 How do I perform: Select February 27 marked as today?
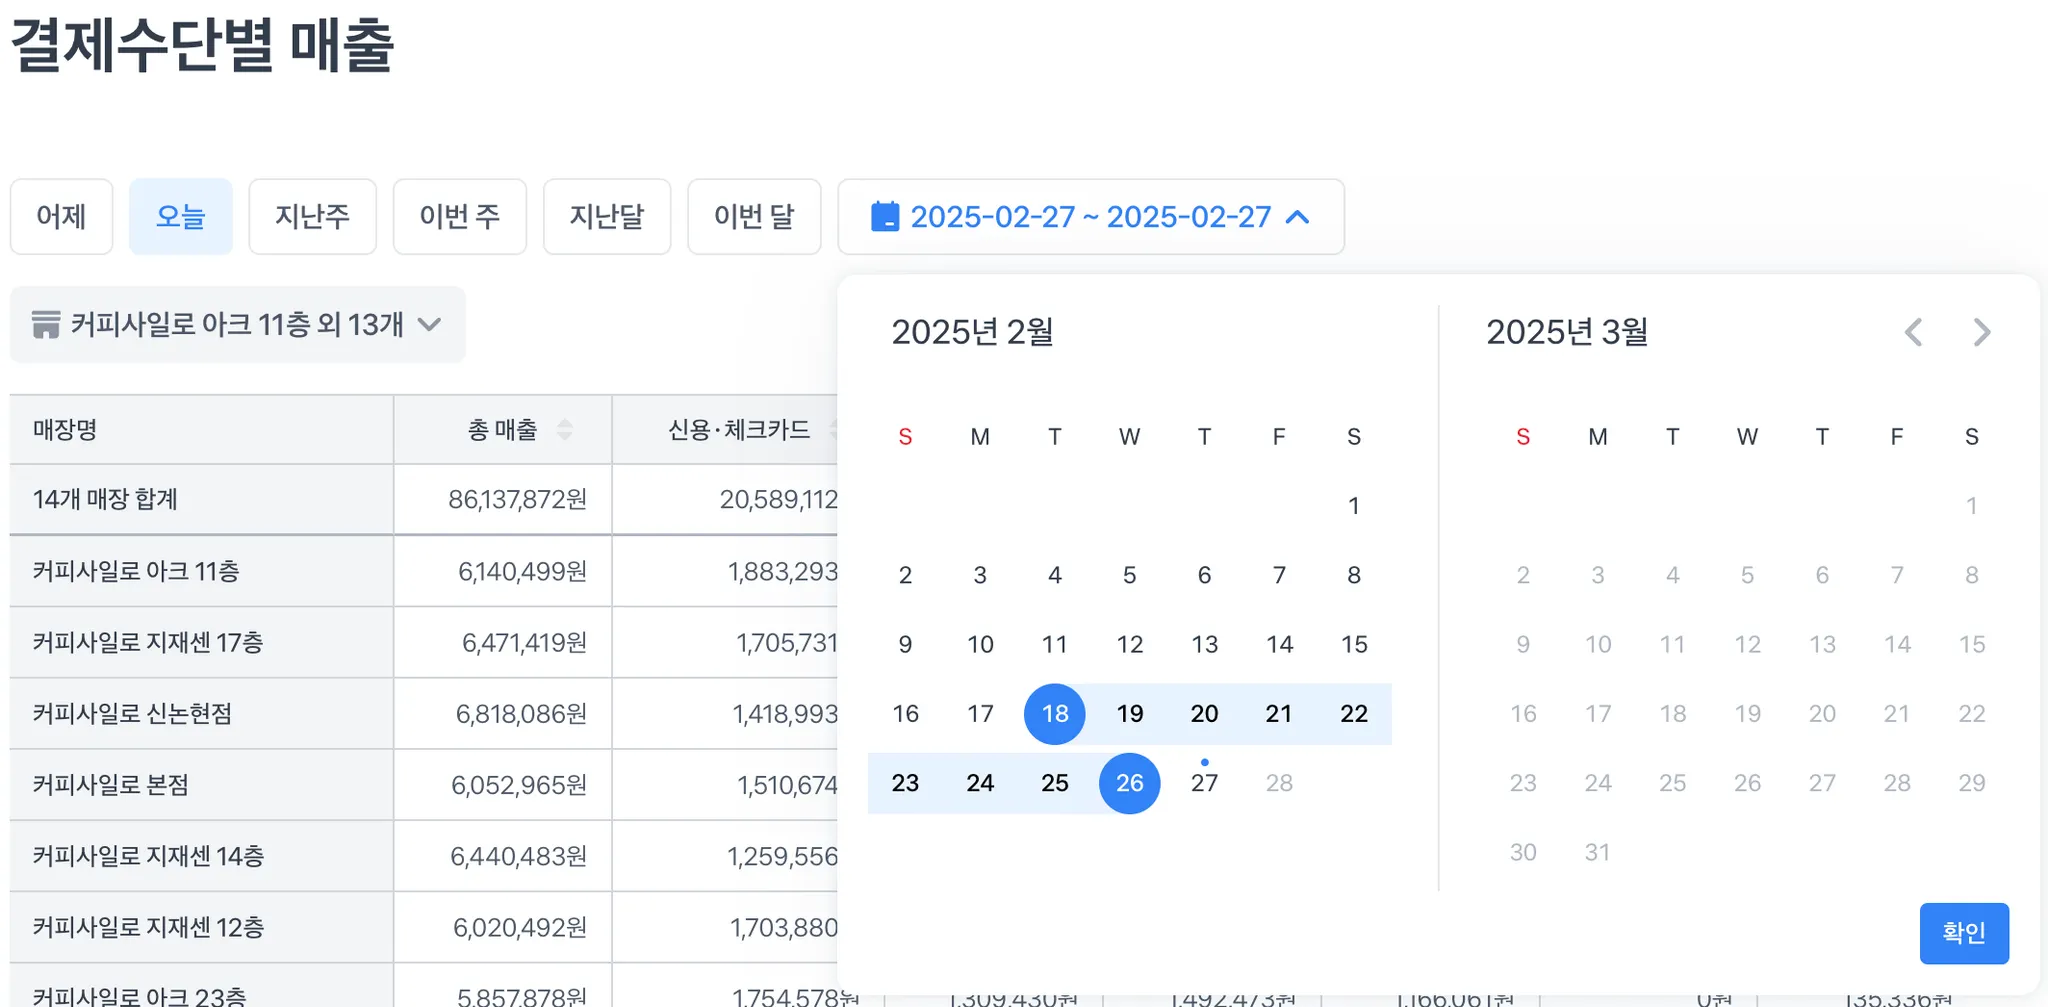coord(1204,783)
